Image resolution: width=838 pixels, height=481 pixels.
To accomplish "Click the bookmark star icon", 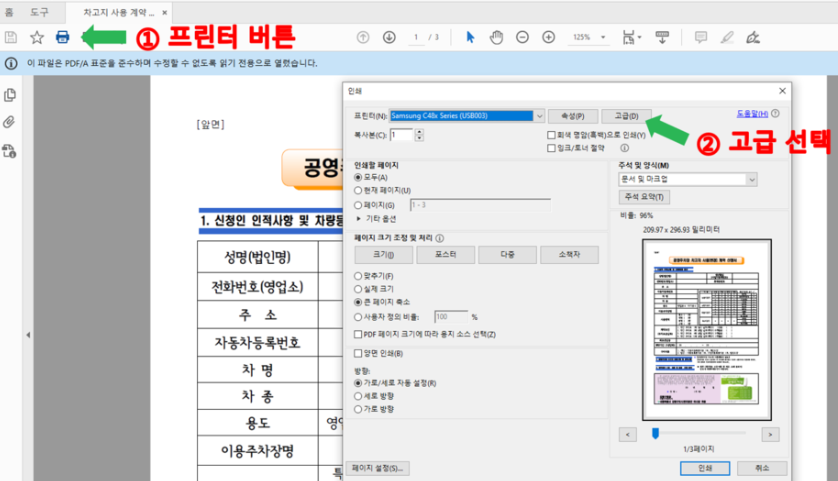I will click(37, 37).
